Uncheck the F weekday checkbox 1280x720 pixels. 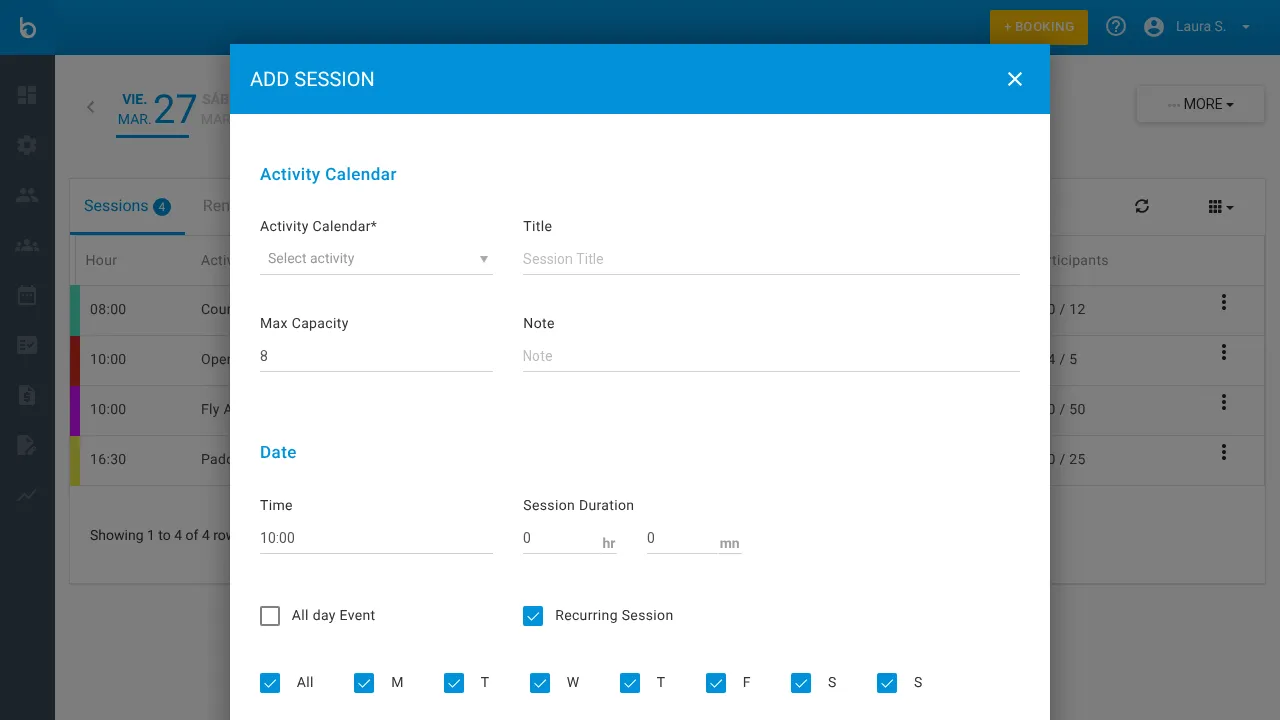coord(716,683)
